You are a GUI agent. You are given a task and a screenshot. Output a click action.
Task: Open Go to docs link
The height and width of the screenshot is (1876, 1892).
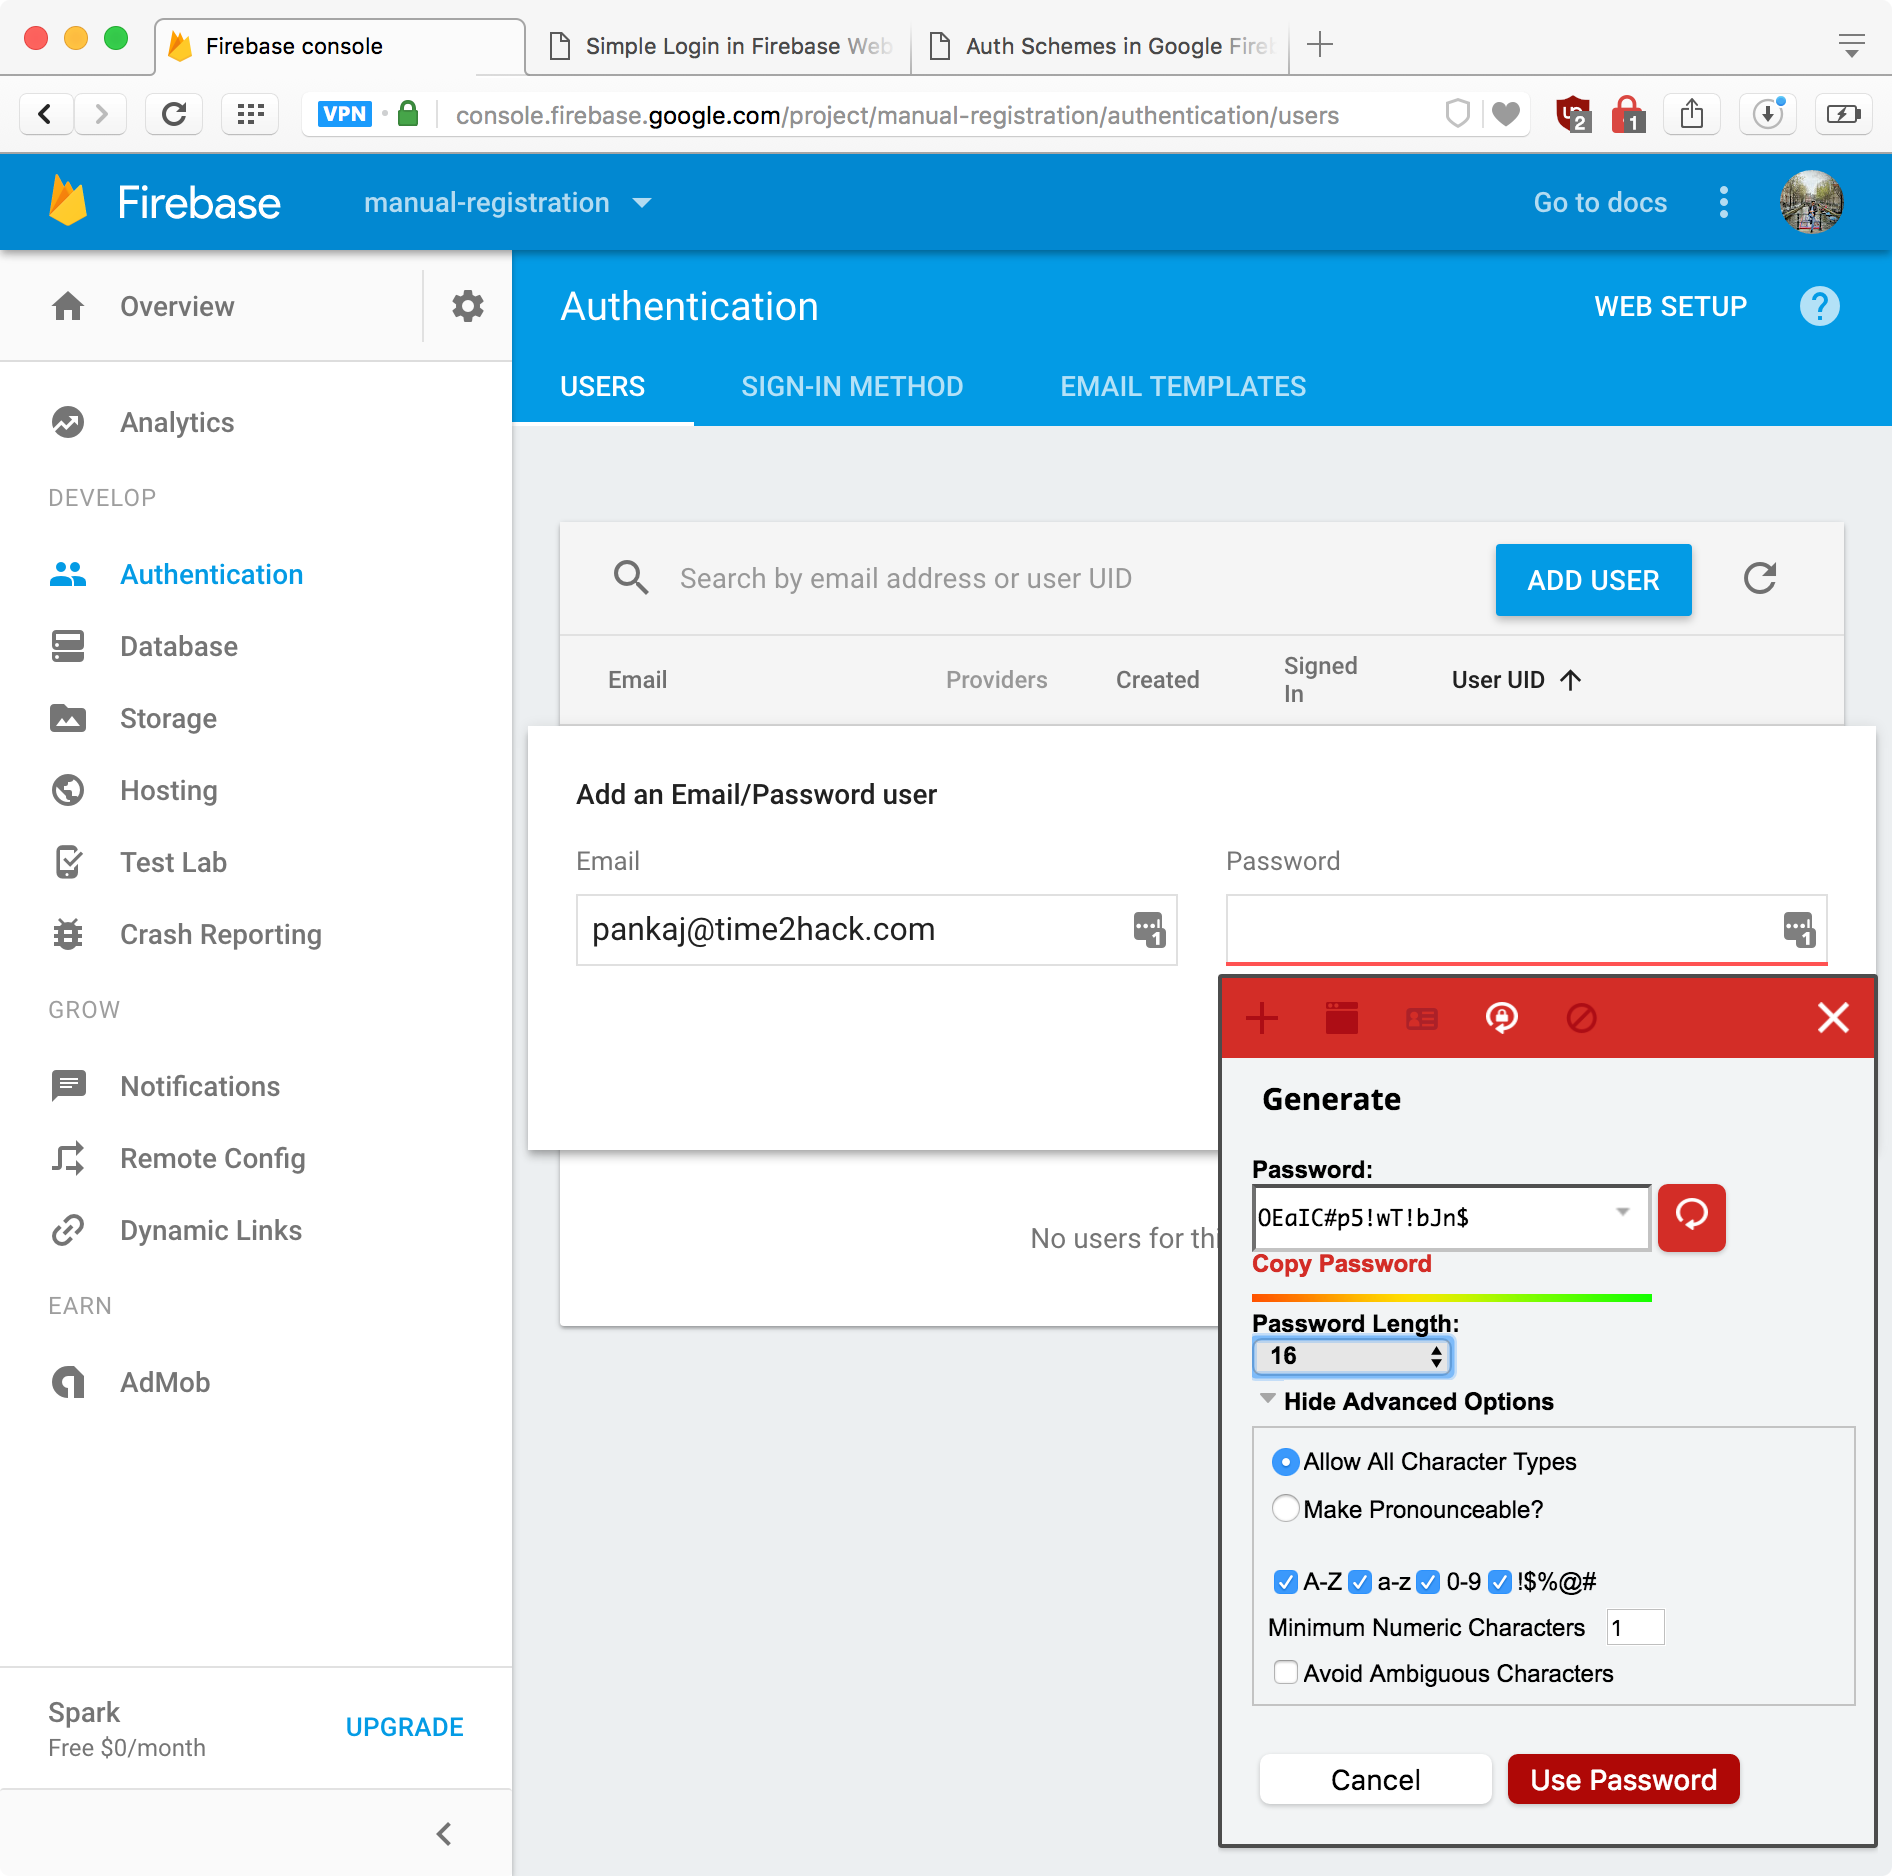pos(1600,202)
